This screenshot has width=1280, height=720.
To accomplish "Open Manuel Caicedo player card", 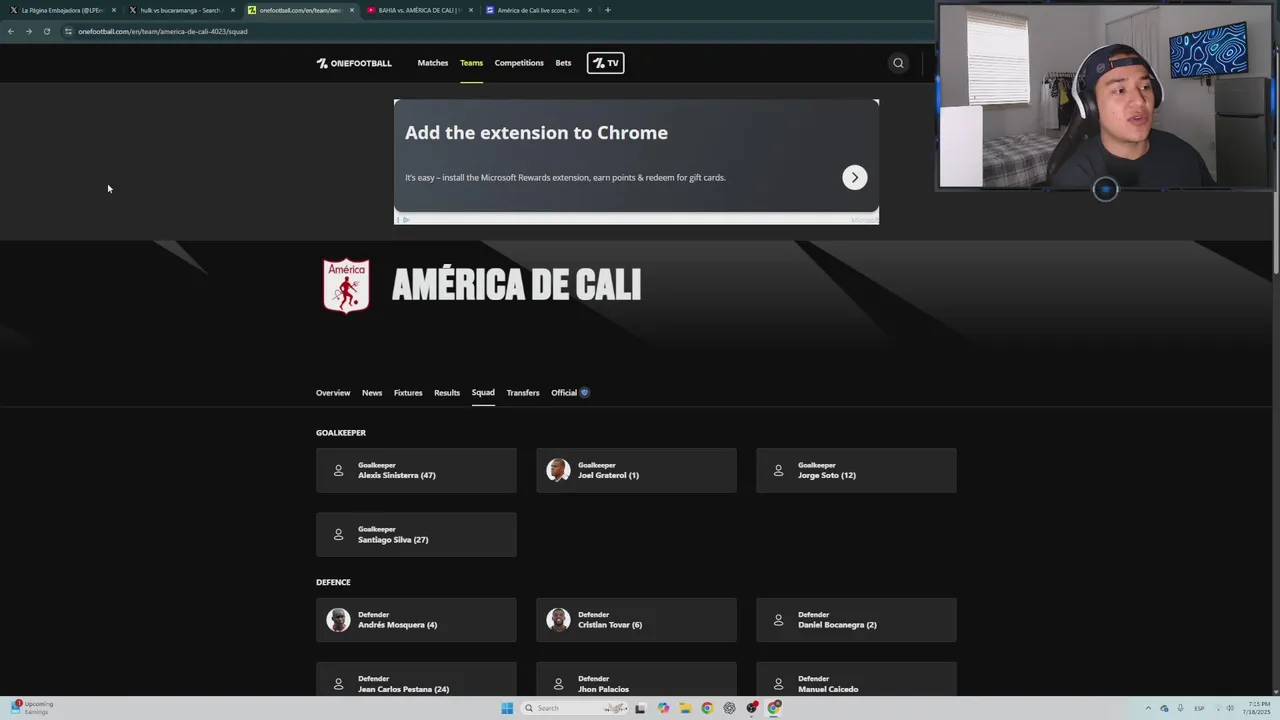I will tap(856, 680).
